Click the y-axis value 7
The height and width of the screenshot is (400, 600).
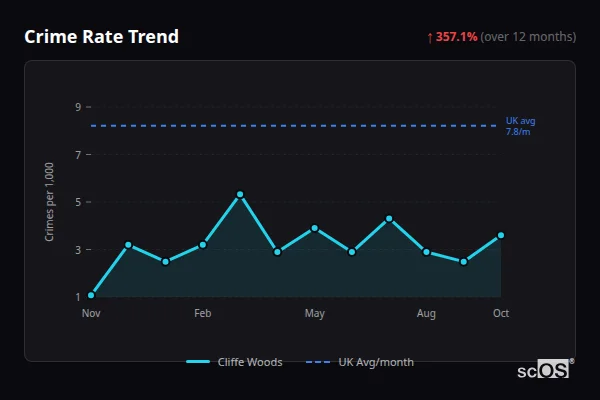pos(78,155)
